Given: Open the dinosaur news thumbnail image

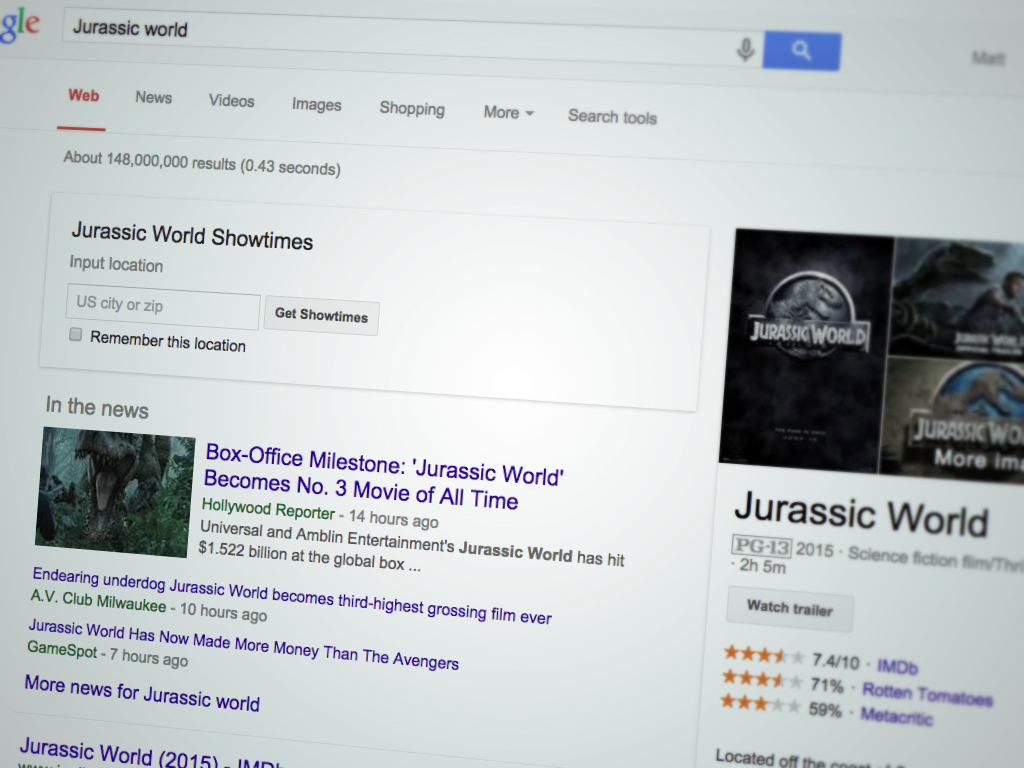Looking at the screenshot, I should pyautogui.click(x=116, y=492).
